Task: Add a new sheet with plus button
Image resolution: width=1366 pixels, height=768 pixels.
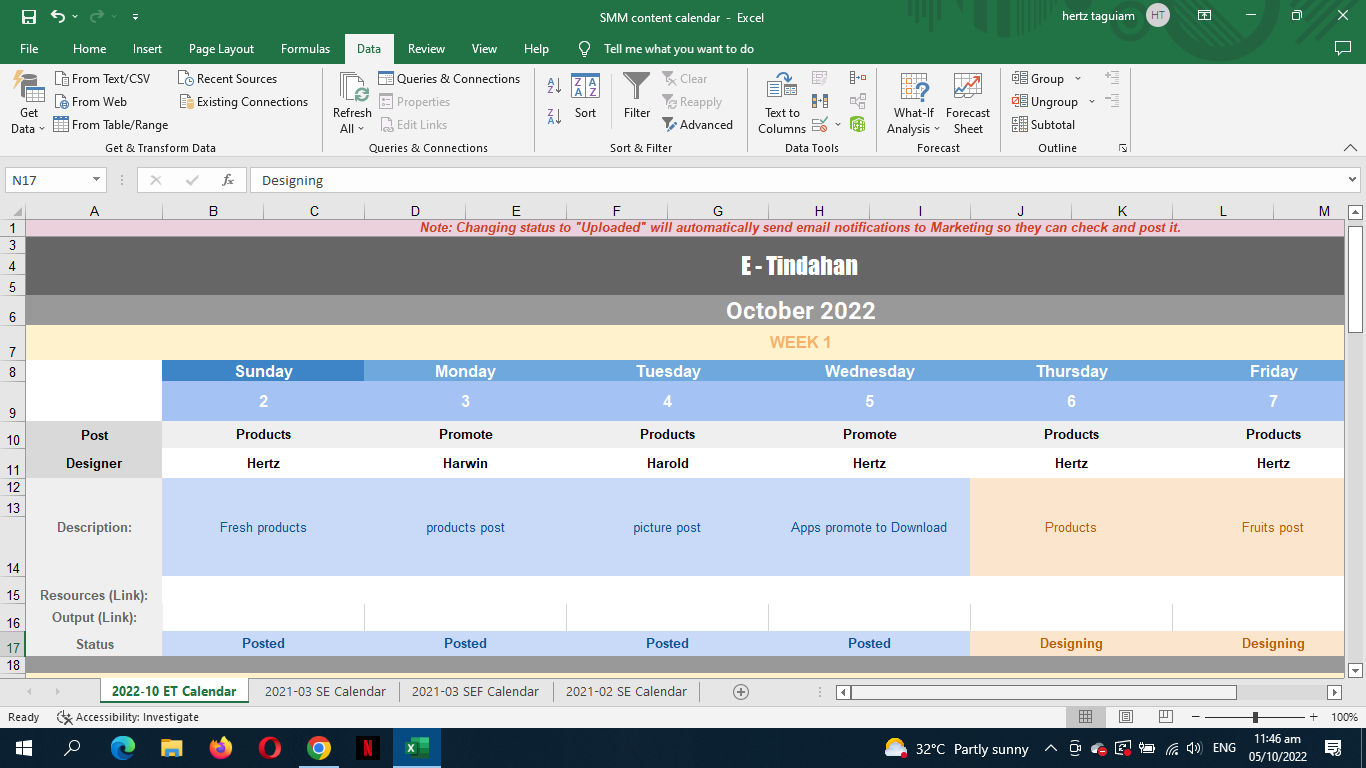Action: [741, 691]
